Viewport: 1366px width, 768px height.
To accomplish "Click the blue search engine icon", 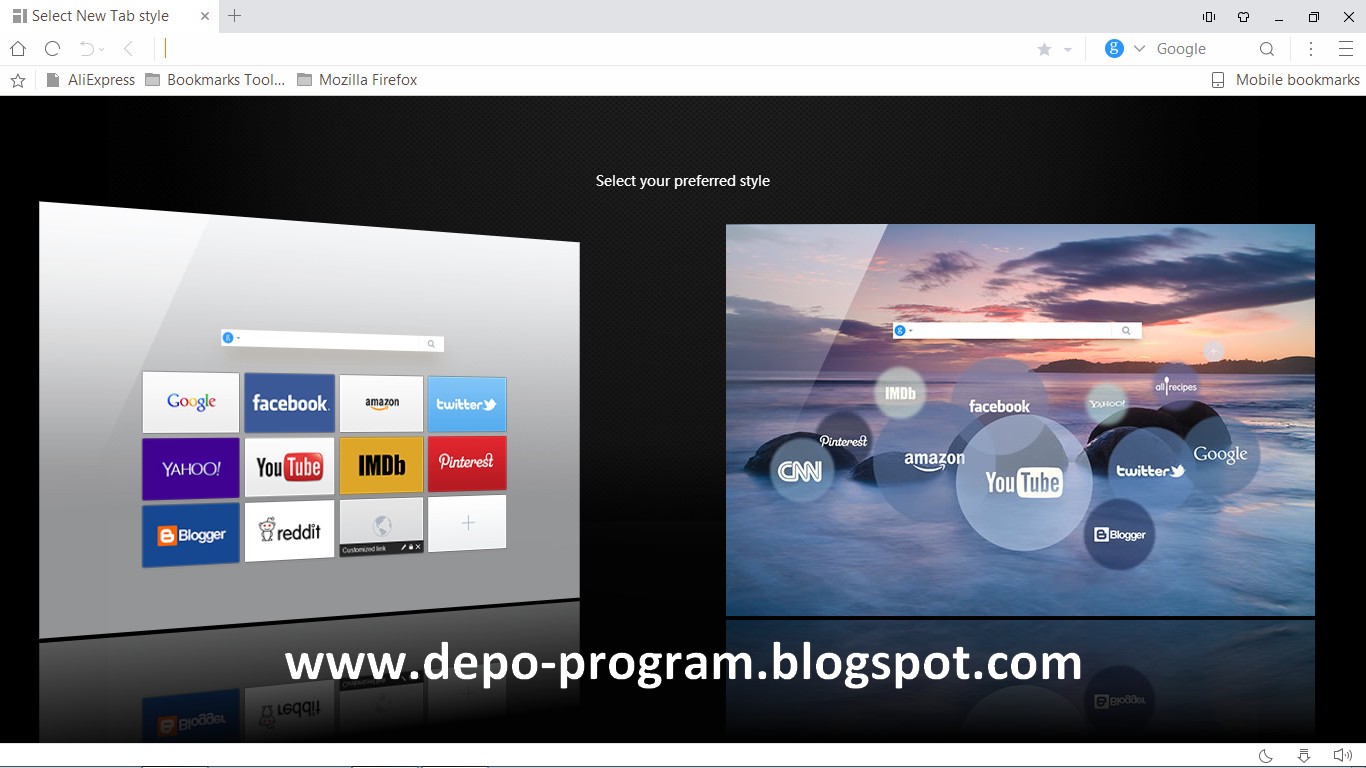I will tap(1114, 48).
